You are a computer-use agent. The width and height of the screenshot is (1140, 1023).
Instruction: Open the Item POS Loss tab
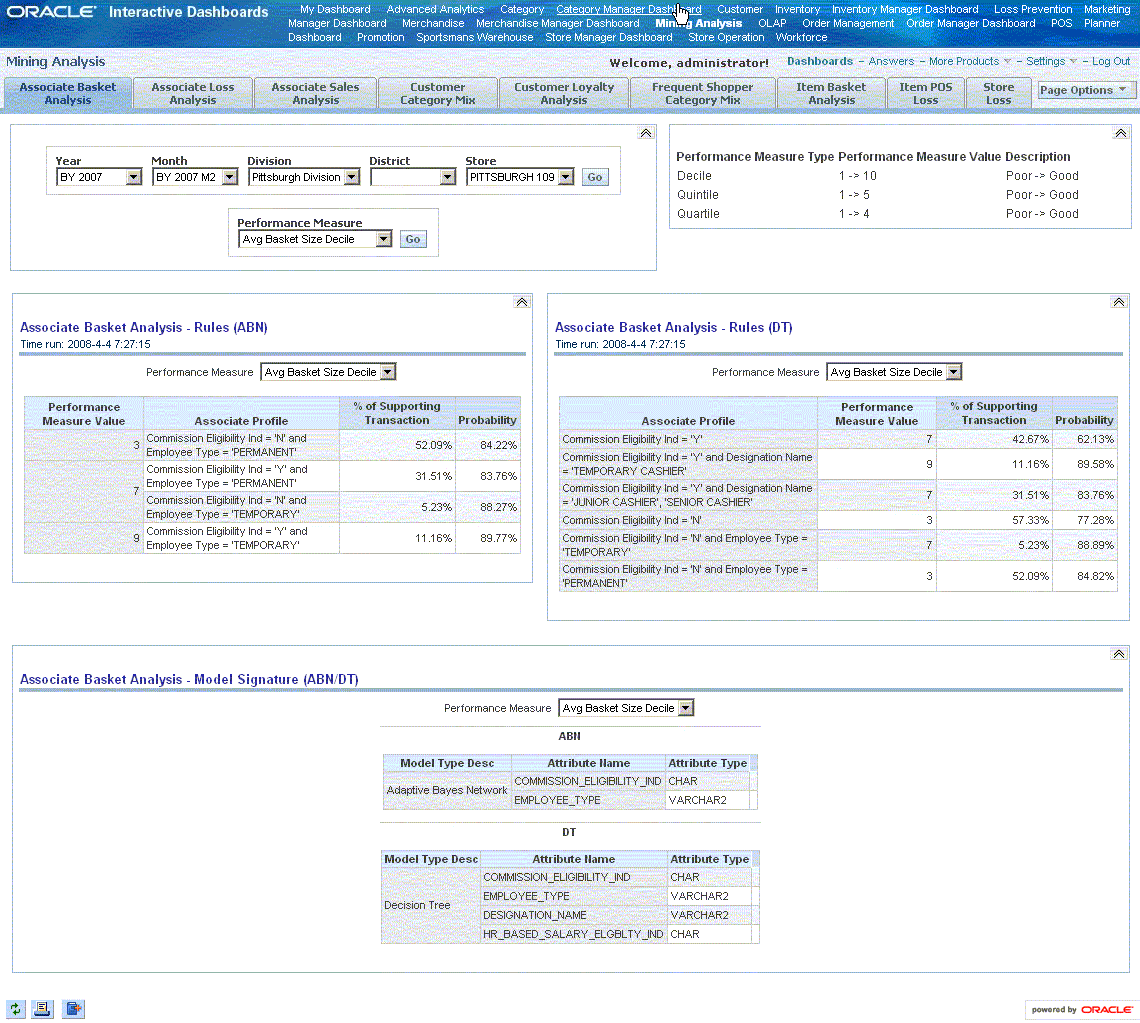coord(926,93)
